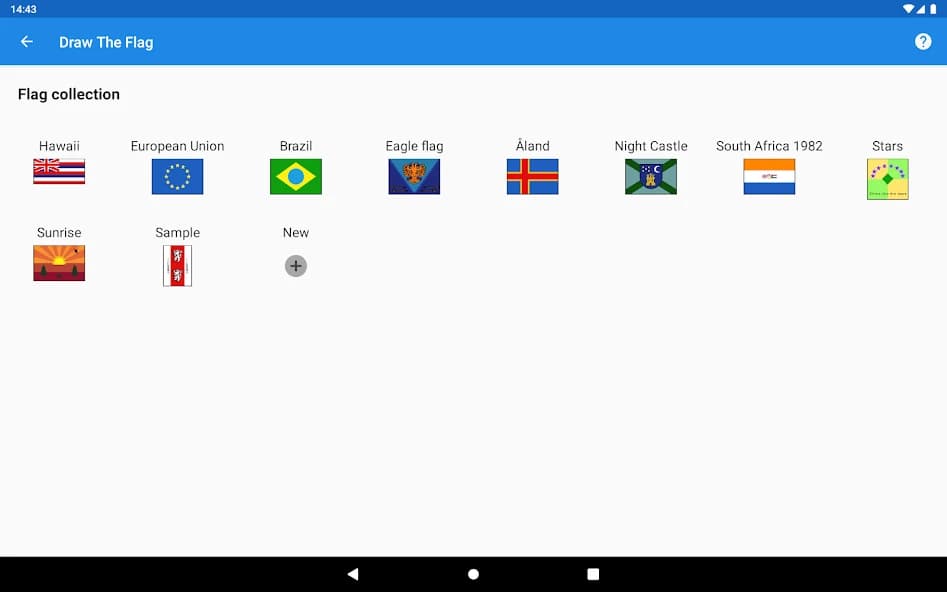The width and height of the screenshot is (947, 592).
Task: Tap the back arrow beside Draw The Flag
Action: coord(26,42)
